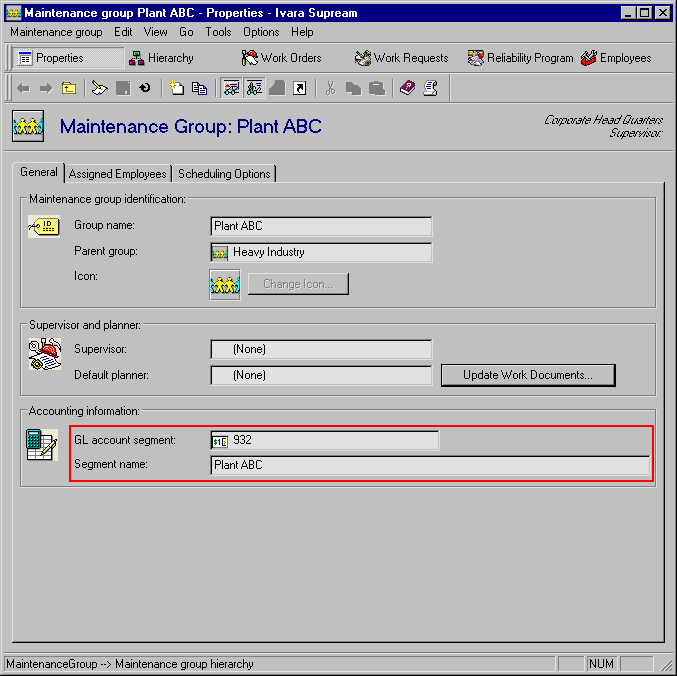
Task: Open the Tools menu
Action: point(218,32)
